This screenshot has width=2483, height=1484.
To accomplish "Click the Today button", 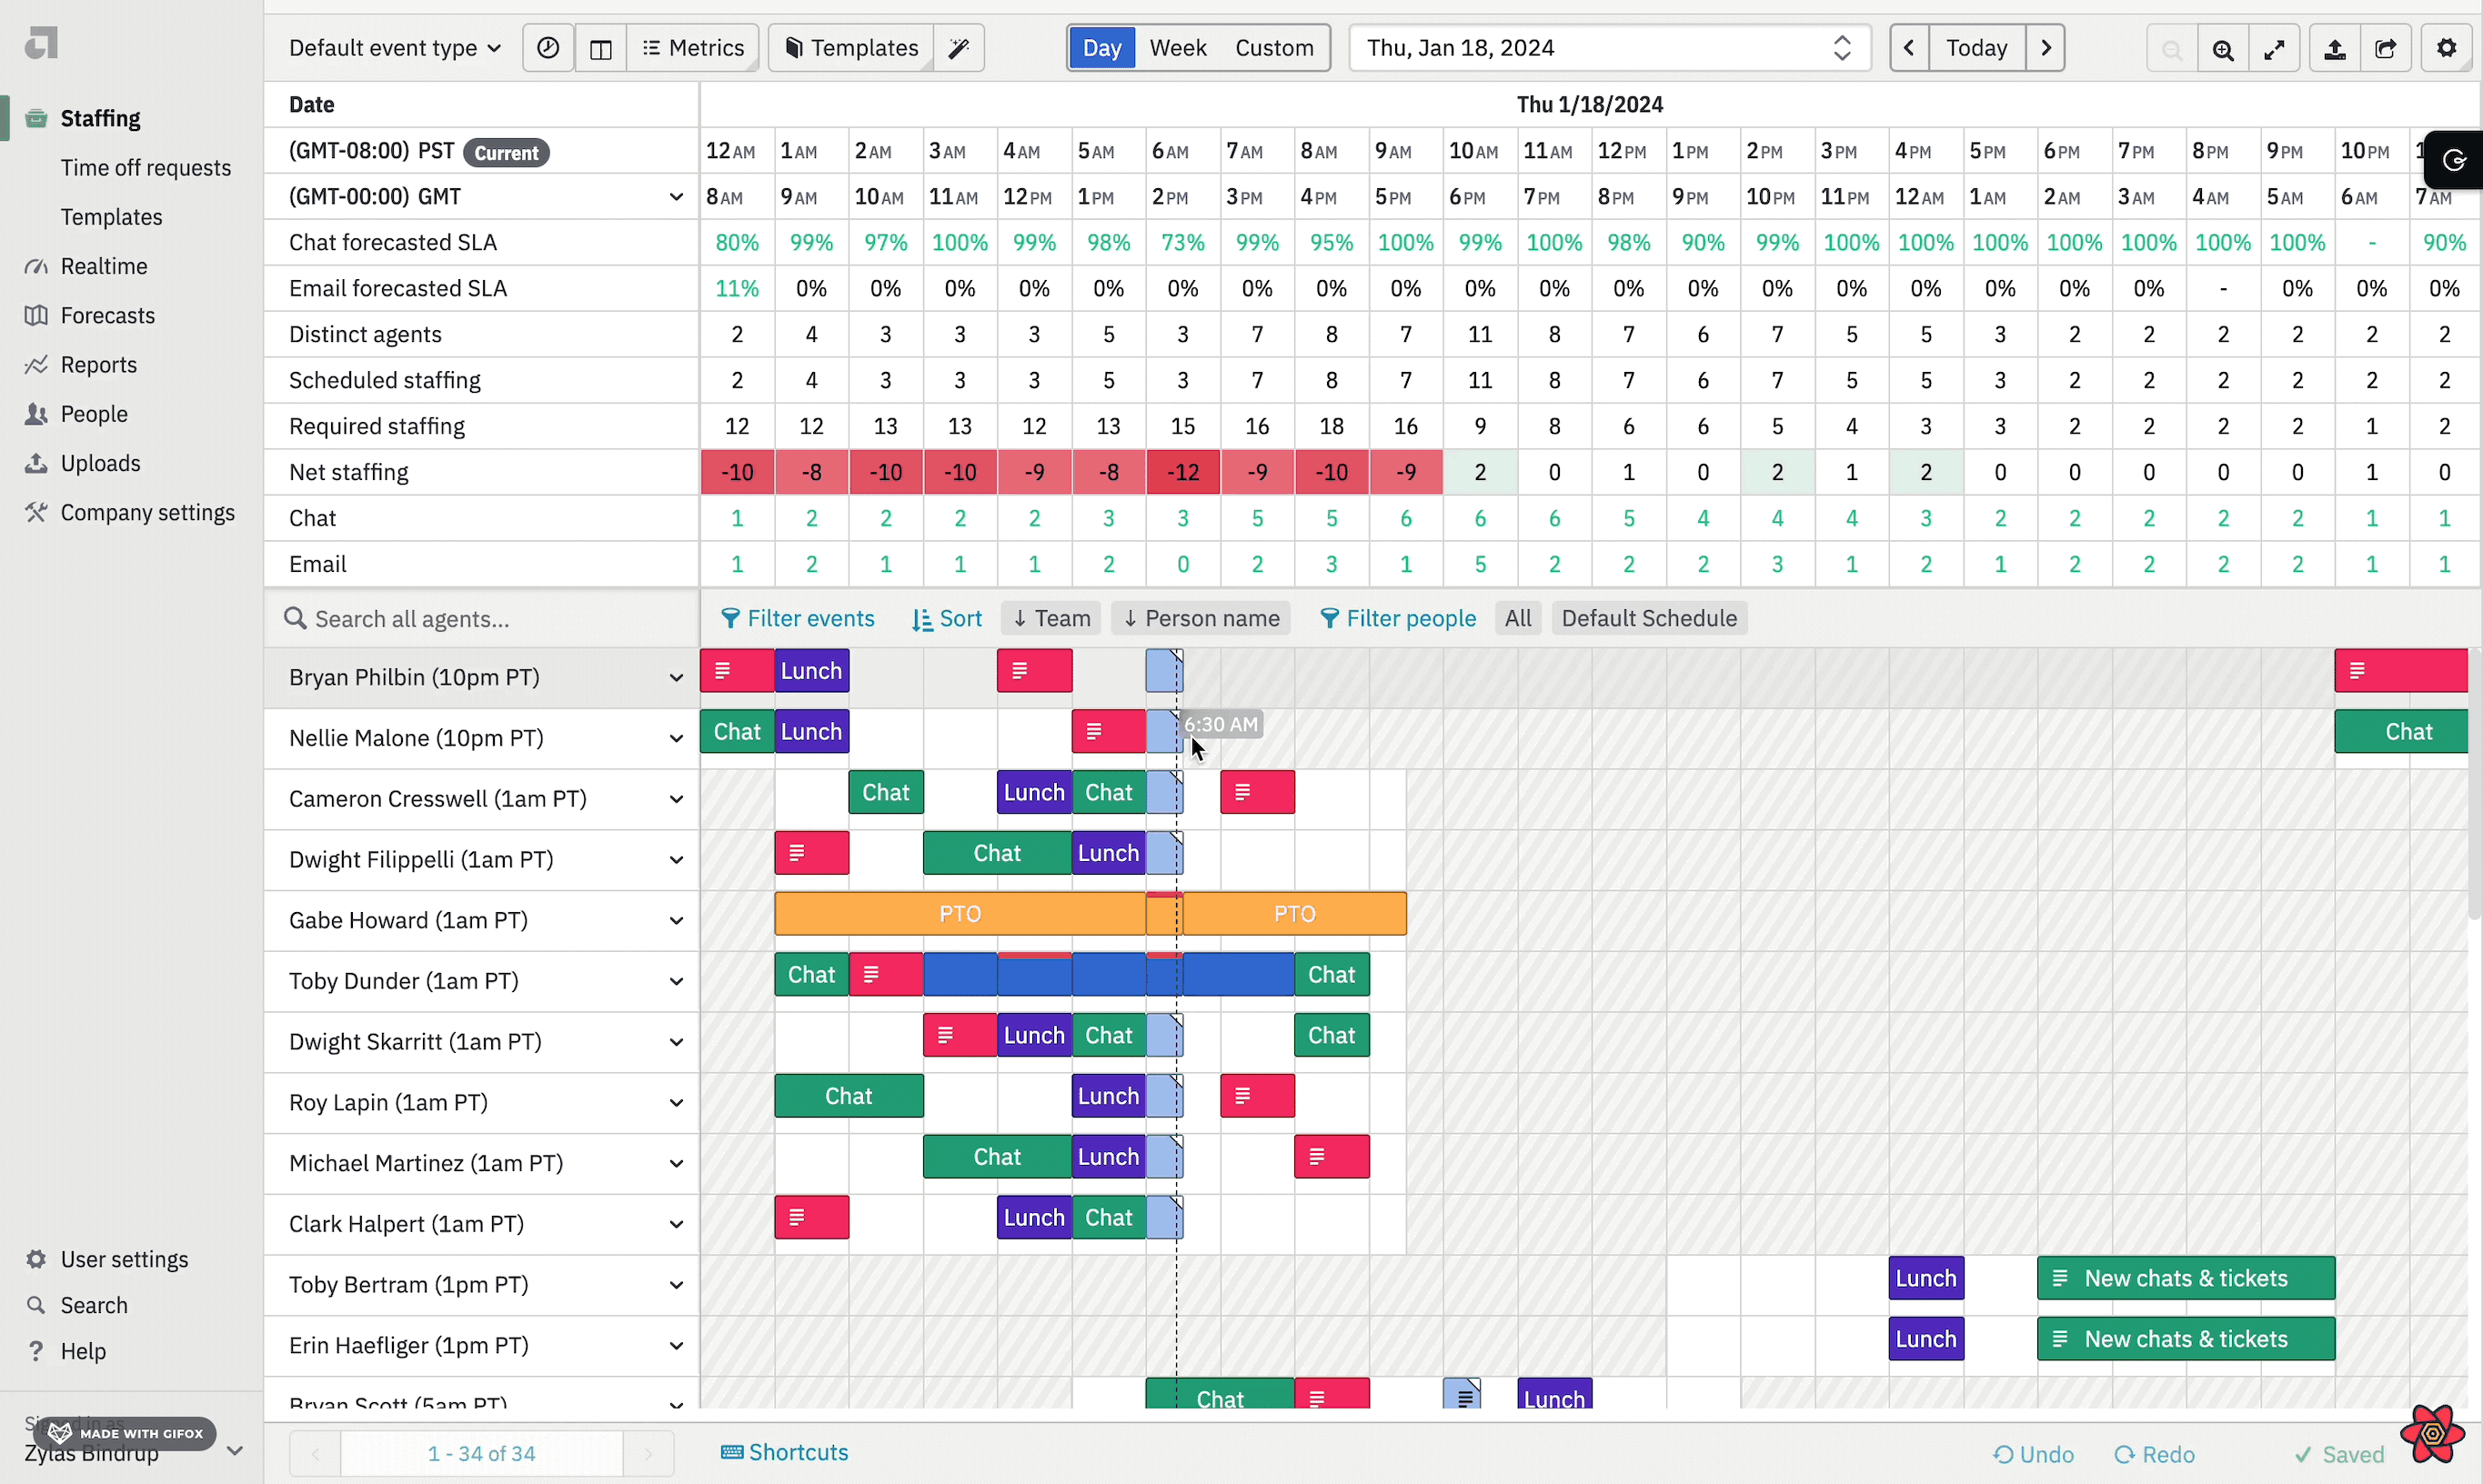I will point(1976,48).
